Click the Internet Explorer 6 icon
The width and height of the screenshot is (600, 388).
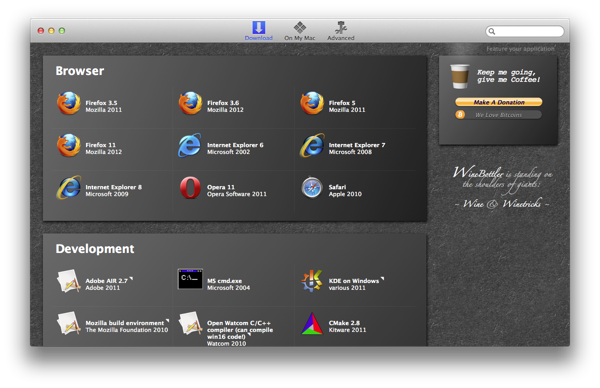point(190,145)
